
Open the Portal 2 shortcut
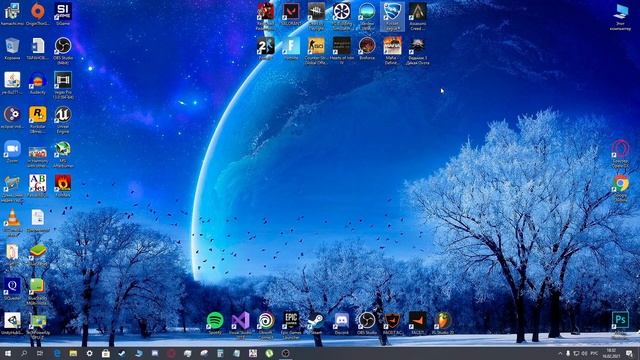265,49
